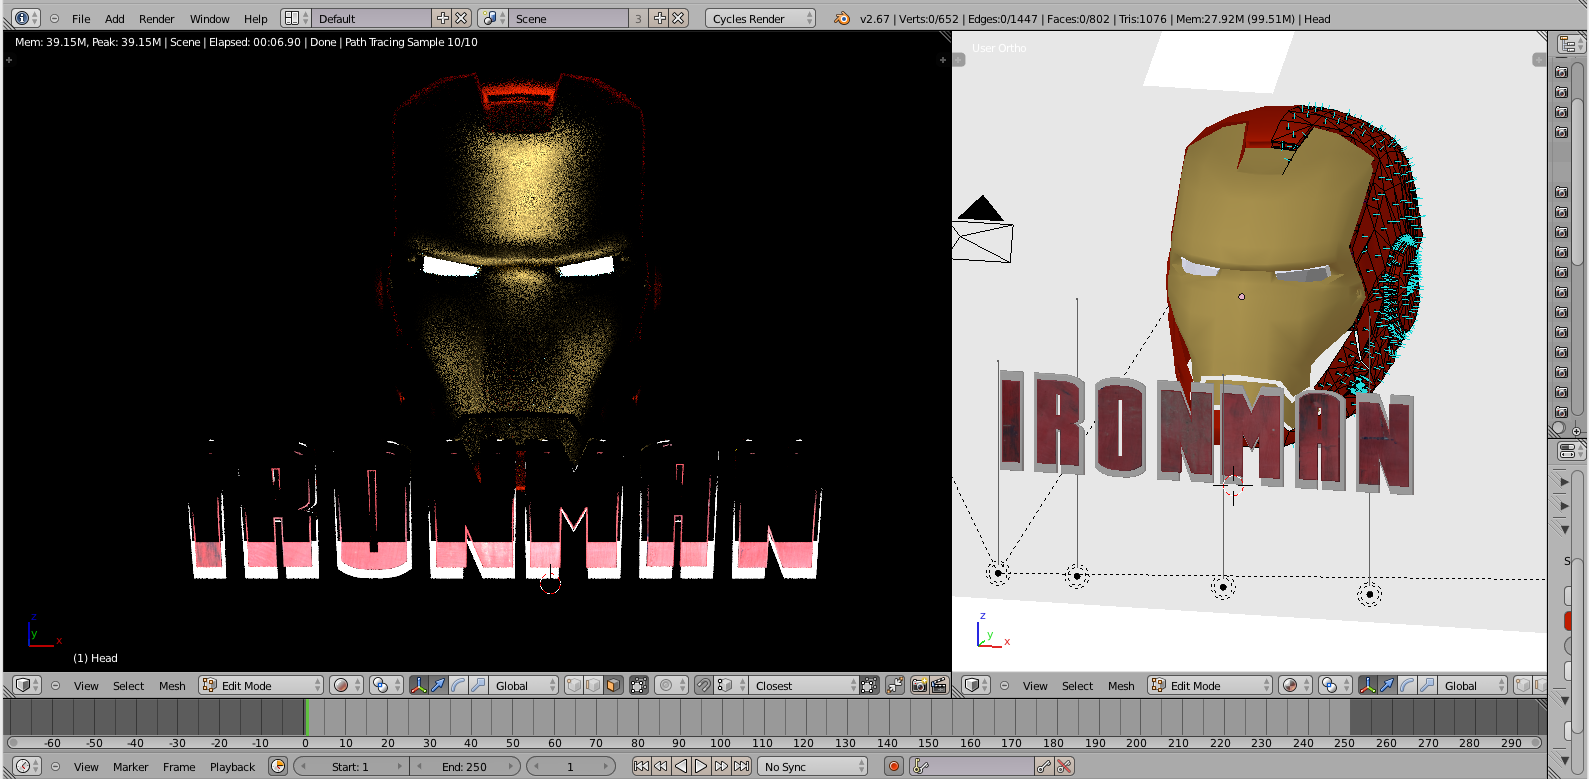The height and width of the screenshot is (779, 1589).
Task: Open the Marker menu in the timeline
Action: tap(130, 767)
